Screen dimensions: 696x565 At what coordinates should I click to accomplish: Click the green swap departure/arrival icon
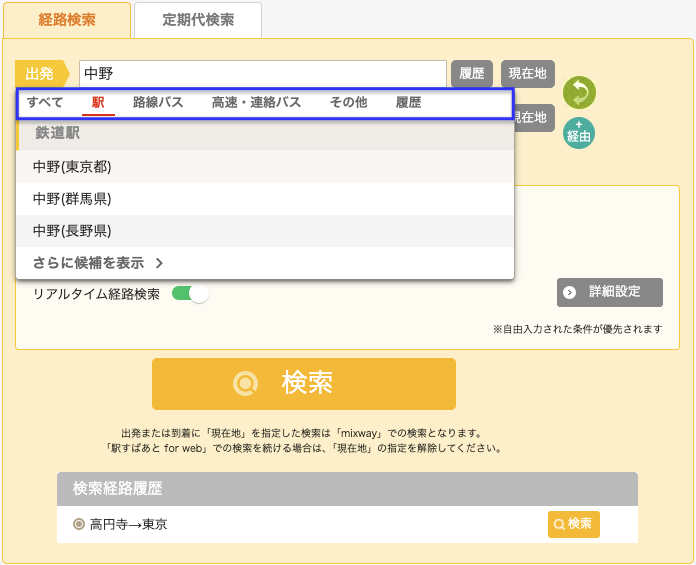pos(579,92)
